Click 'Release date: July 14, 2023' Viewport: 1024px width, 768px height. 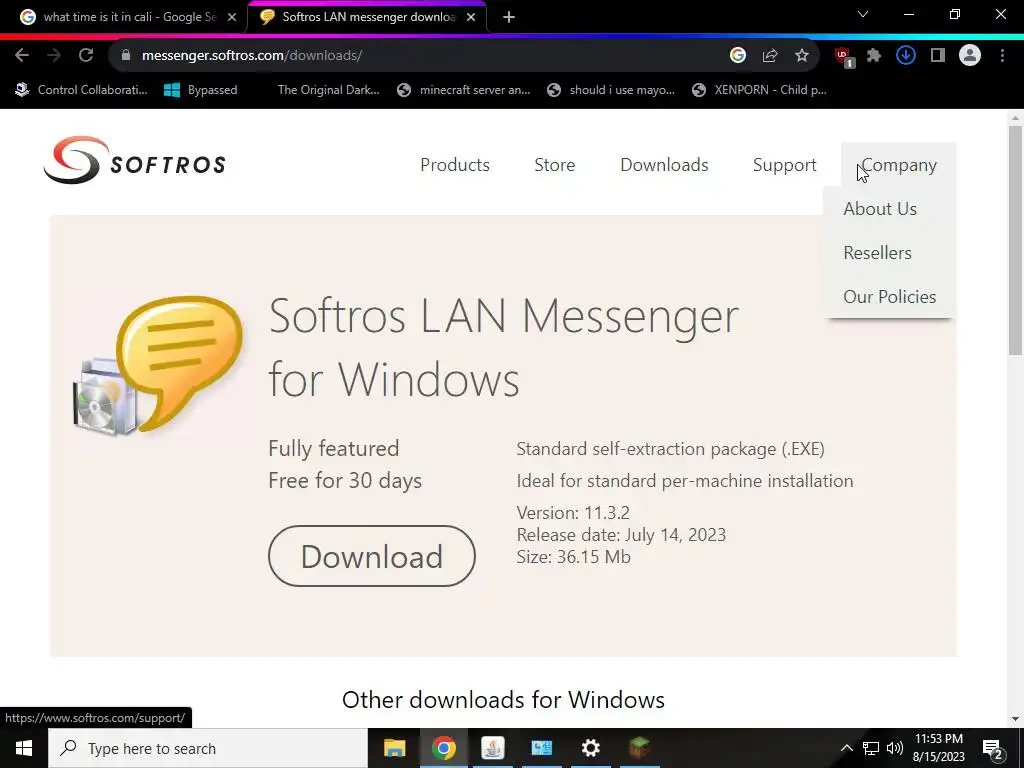click(621, 535)
